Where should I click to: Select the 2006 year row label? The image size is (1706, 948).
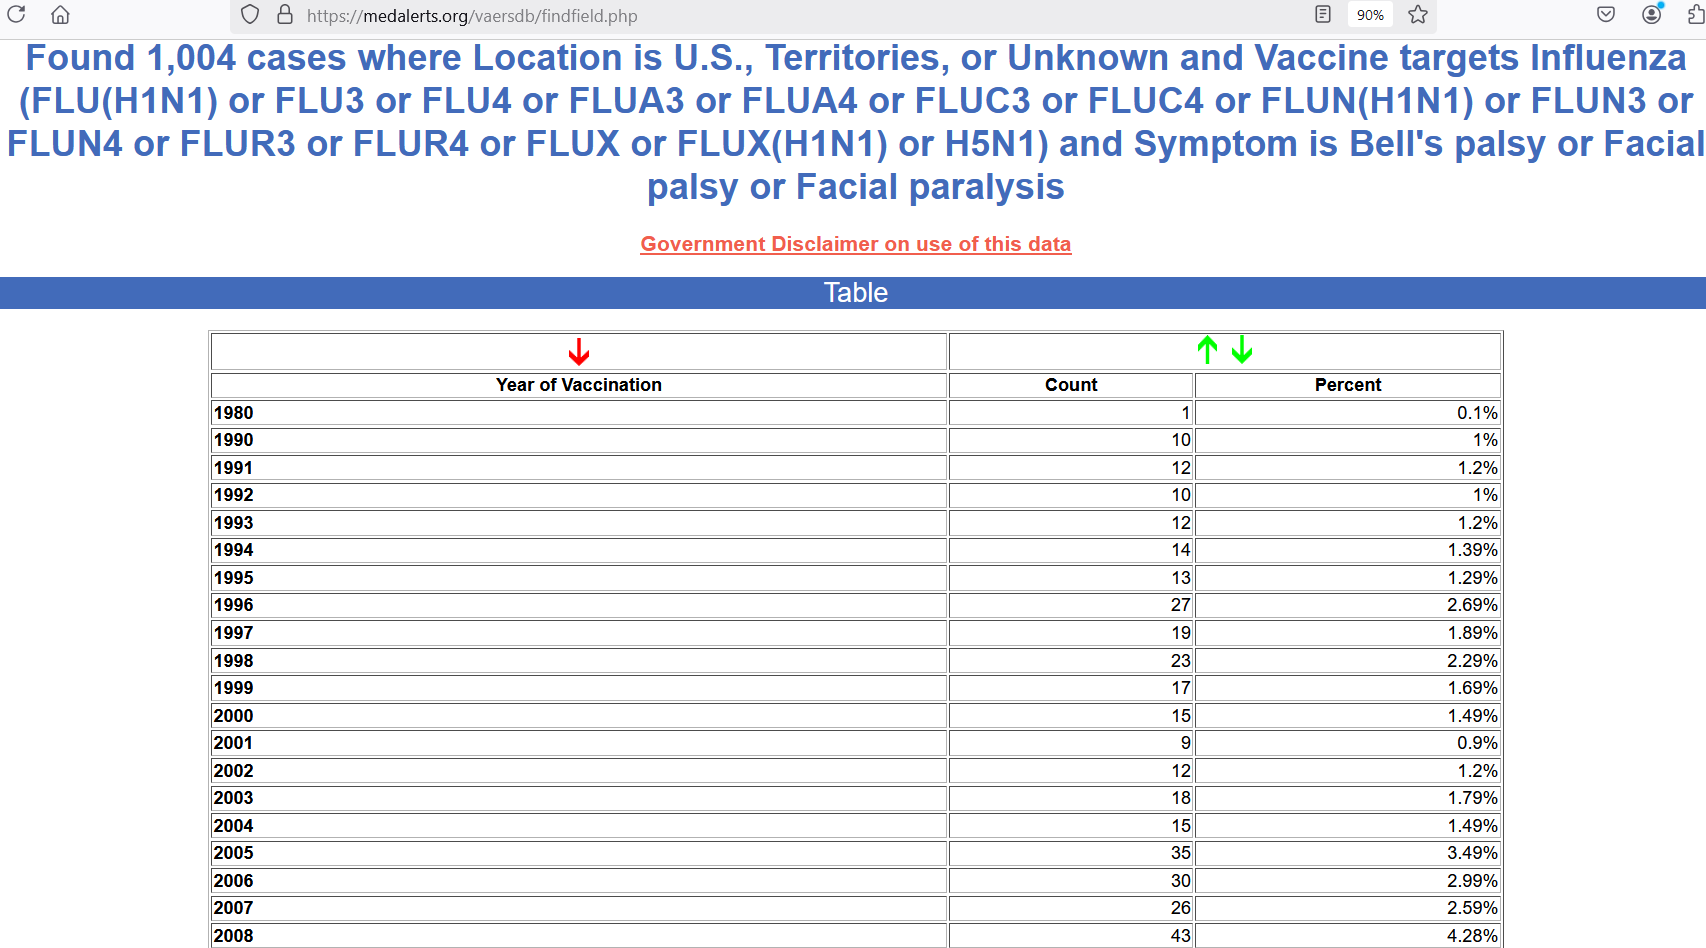point(234,881)
